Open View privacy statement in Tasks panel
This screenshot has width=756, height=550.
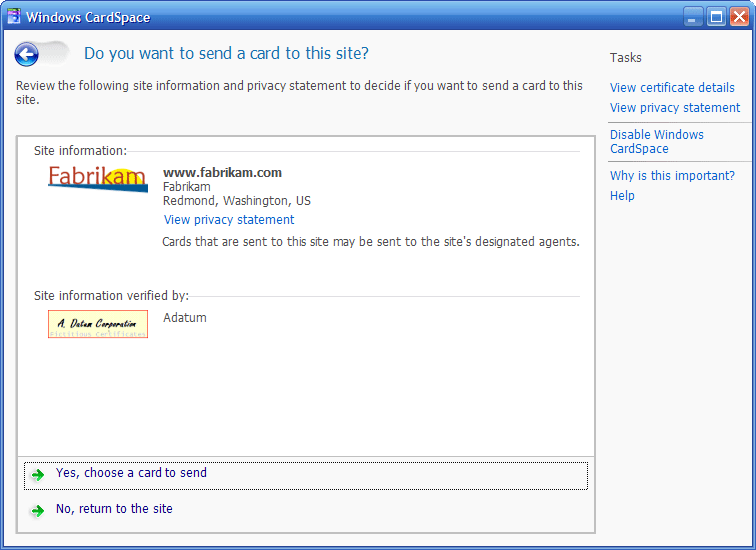click(675, 108)
